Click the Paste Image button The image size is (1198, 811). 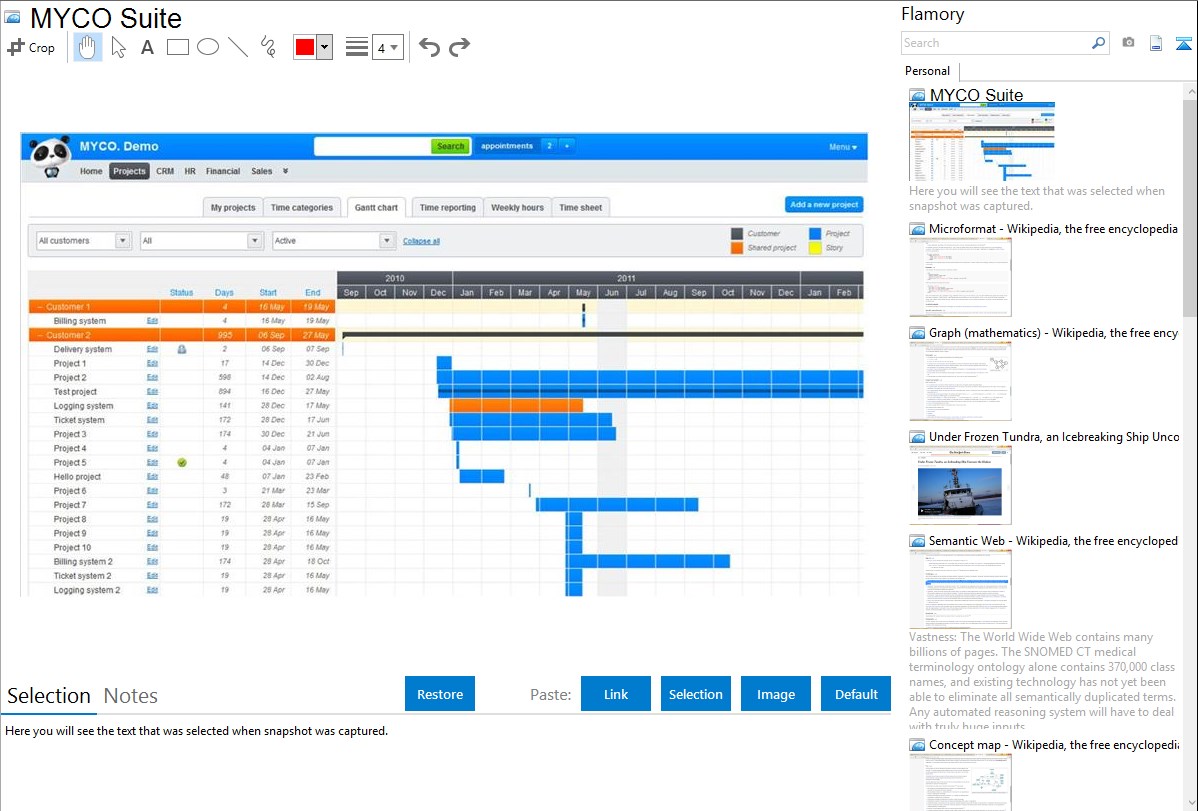point(775,694)
